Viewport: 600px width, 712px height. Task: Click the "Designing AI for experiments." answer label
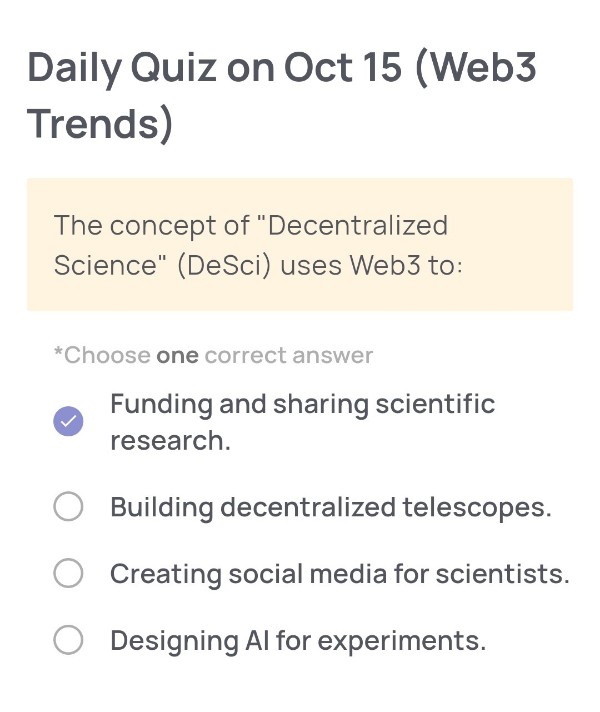click(x=297, y=640)
